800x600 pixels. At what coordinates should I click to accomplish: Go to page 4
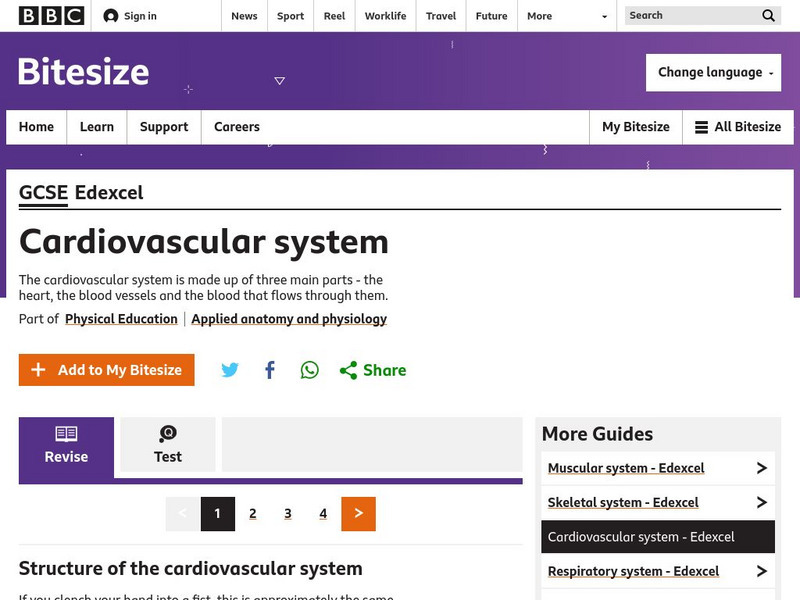coord(323,514)
